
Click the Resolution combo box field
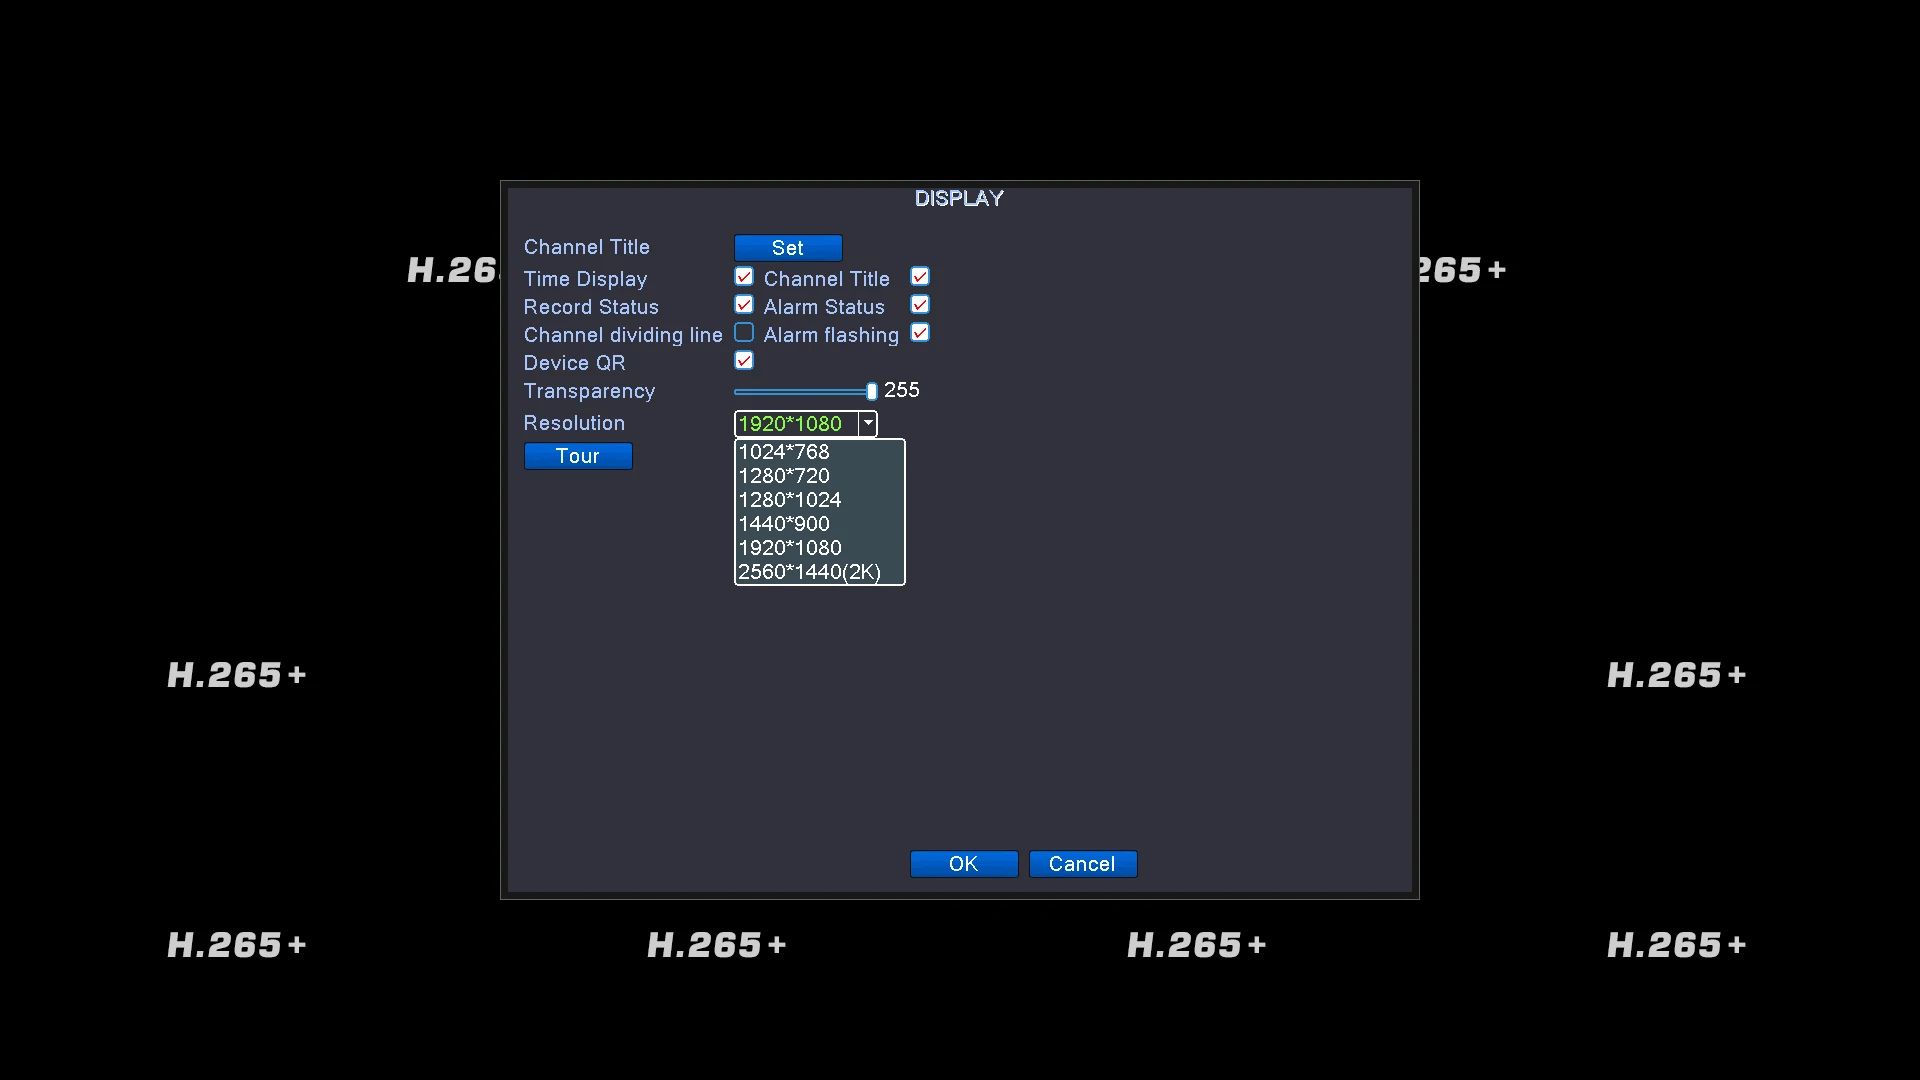(x=796, y=424)
